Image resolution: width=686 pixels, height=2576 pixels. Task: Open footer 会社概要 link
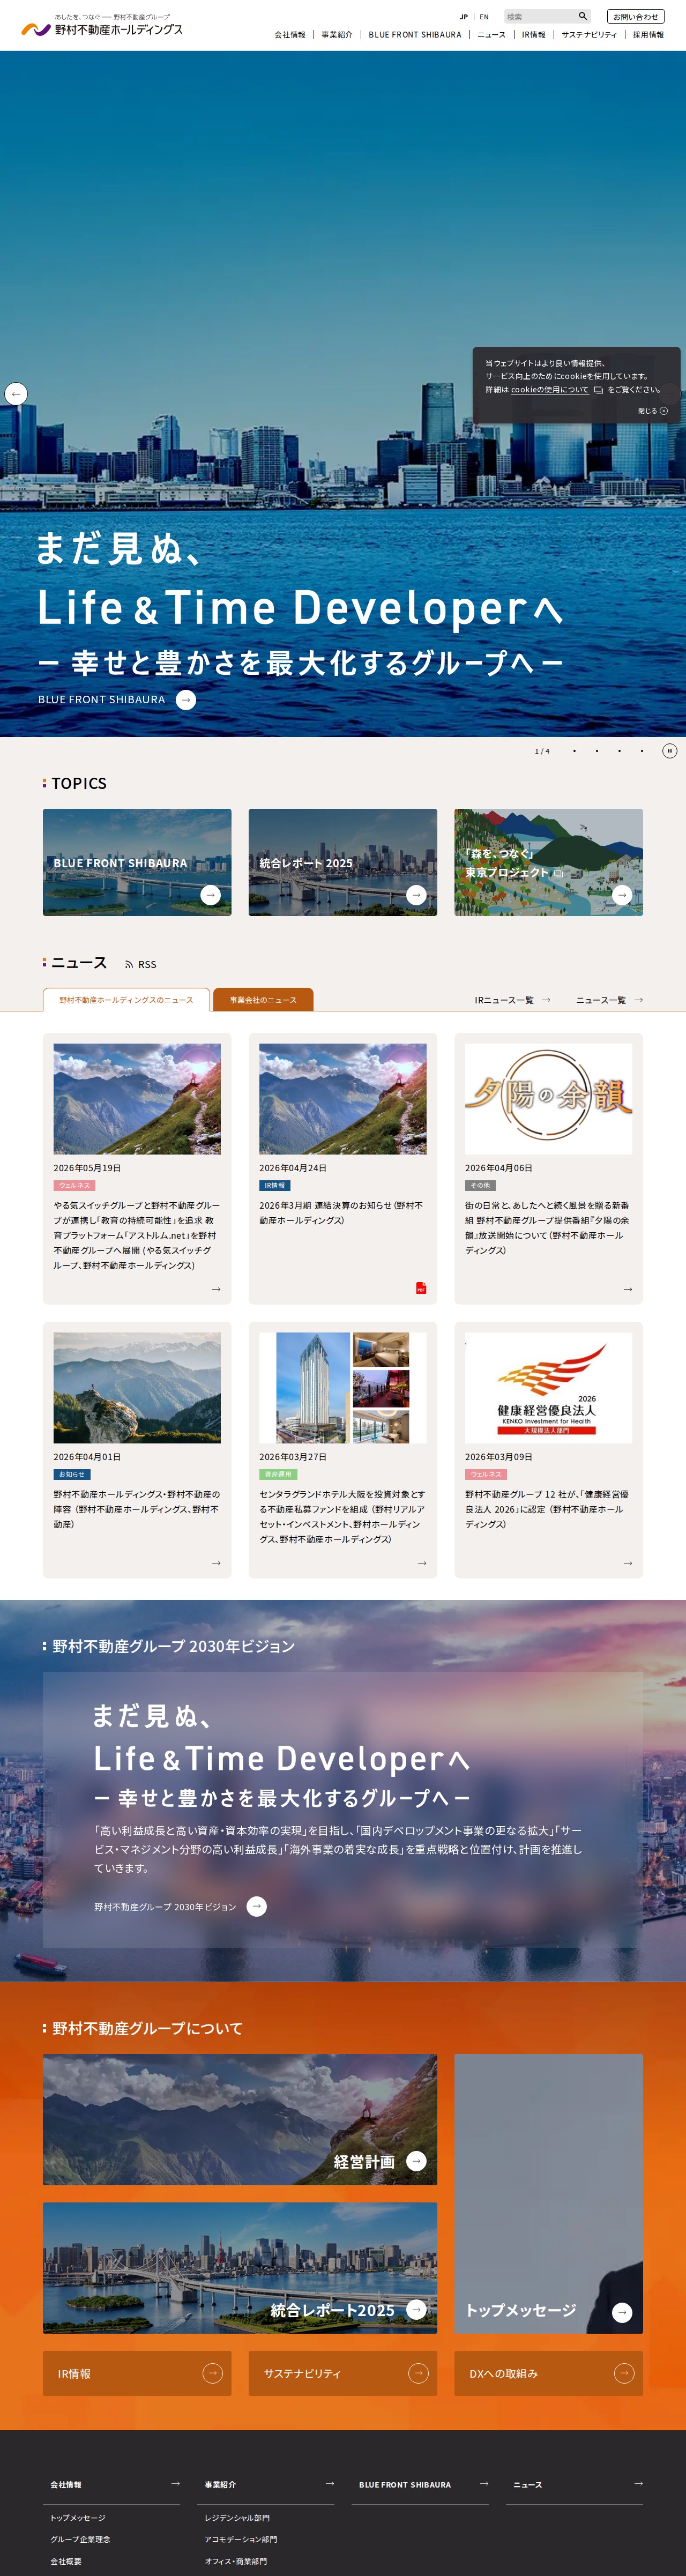[66, 2562]
